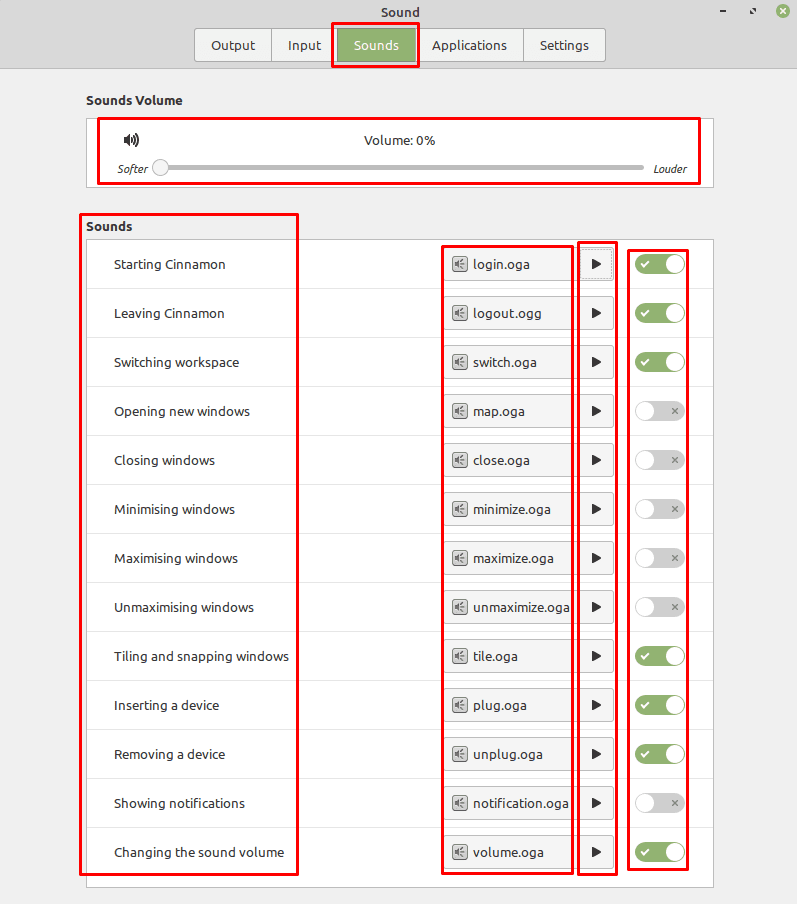
Task: Enable the Maximising windows sound
Action: tap(660, 558)
